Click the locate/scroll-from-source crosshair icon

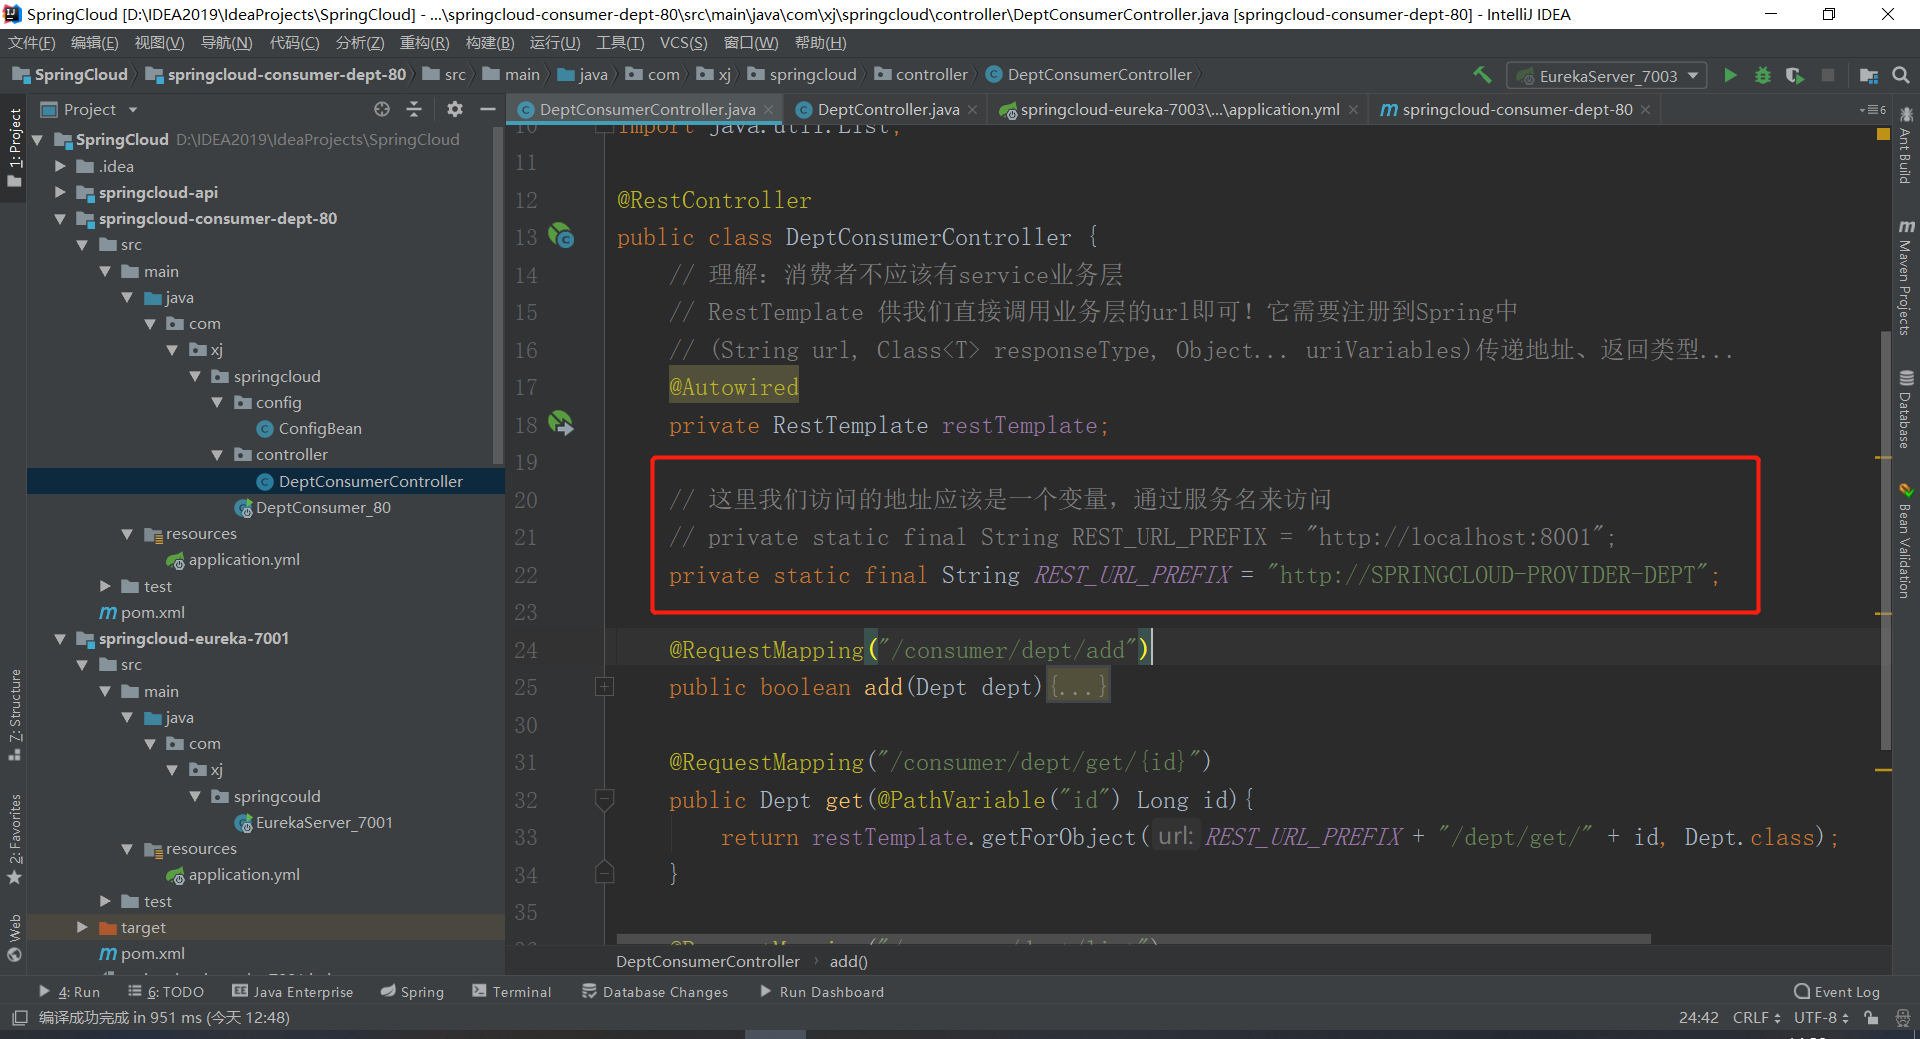[381, 109]
